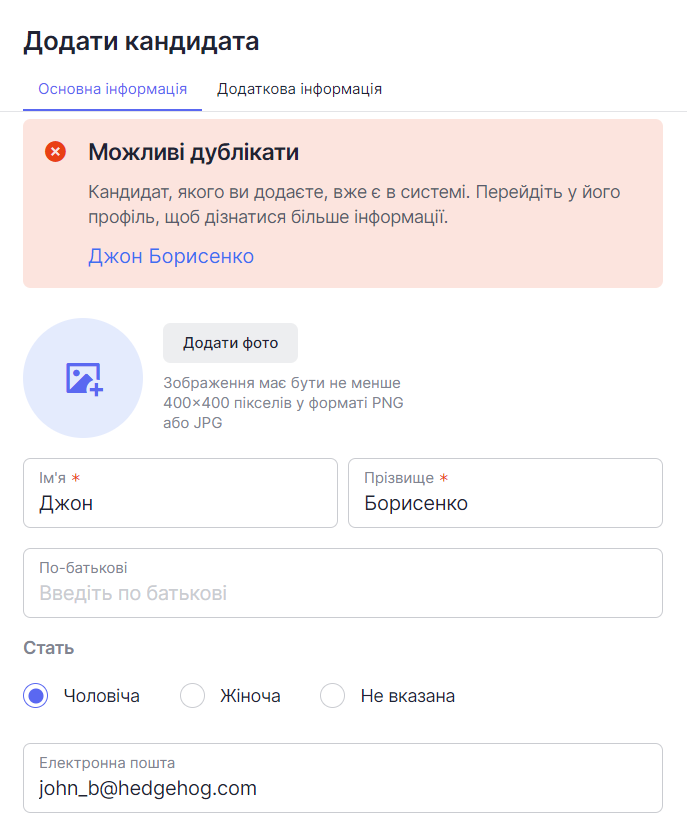The image size is (687, 817).
Task: Click the add-image icon in avatar placeholder
Action: [84, 379]
